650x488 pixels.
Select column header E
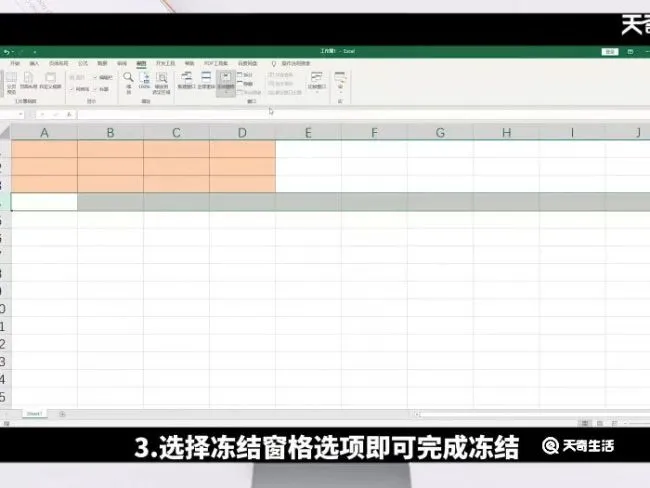pyautogui.click(x=308, y=133)
